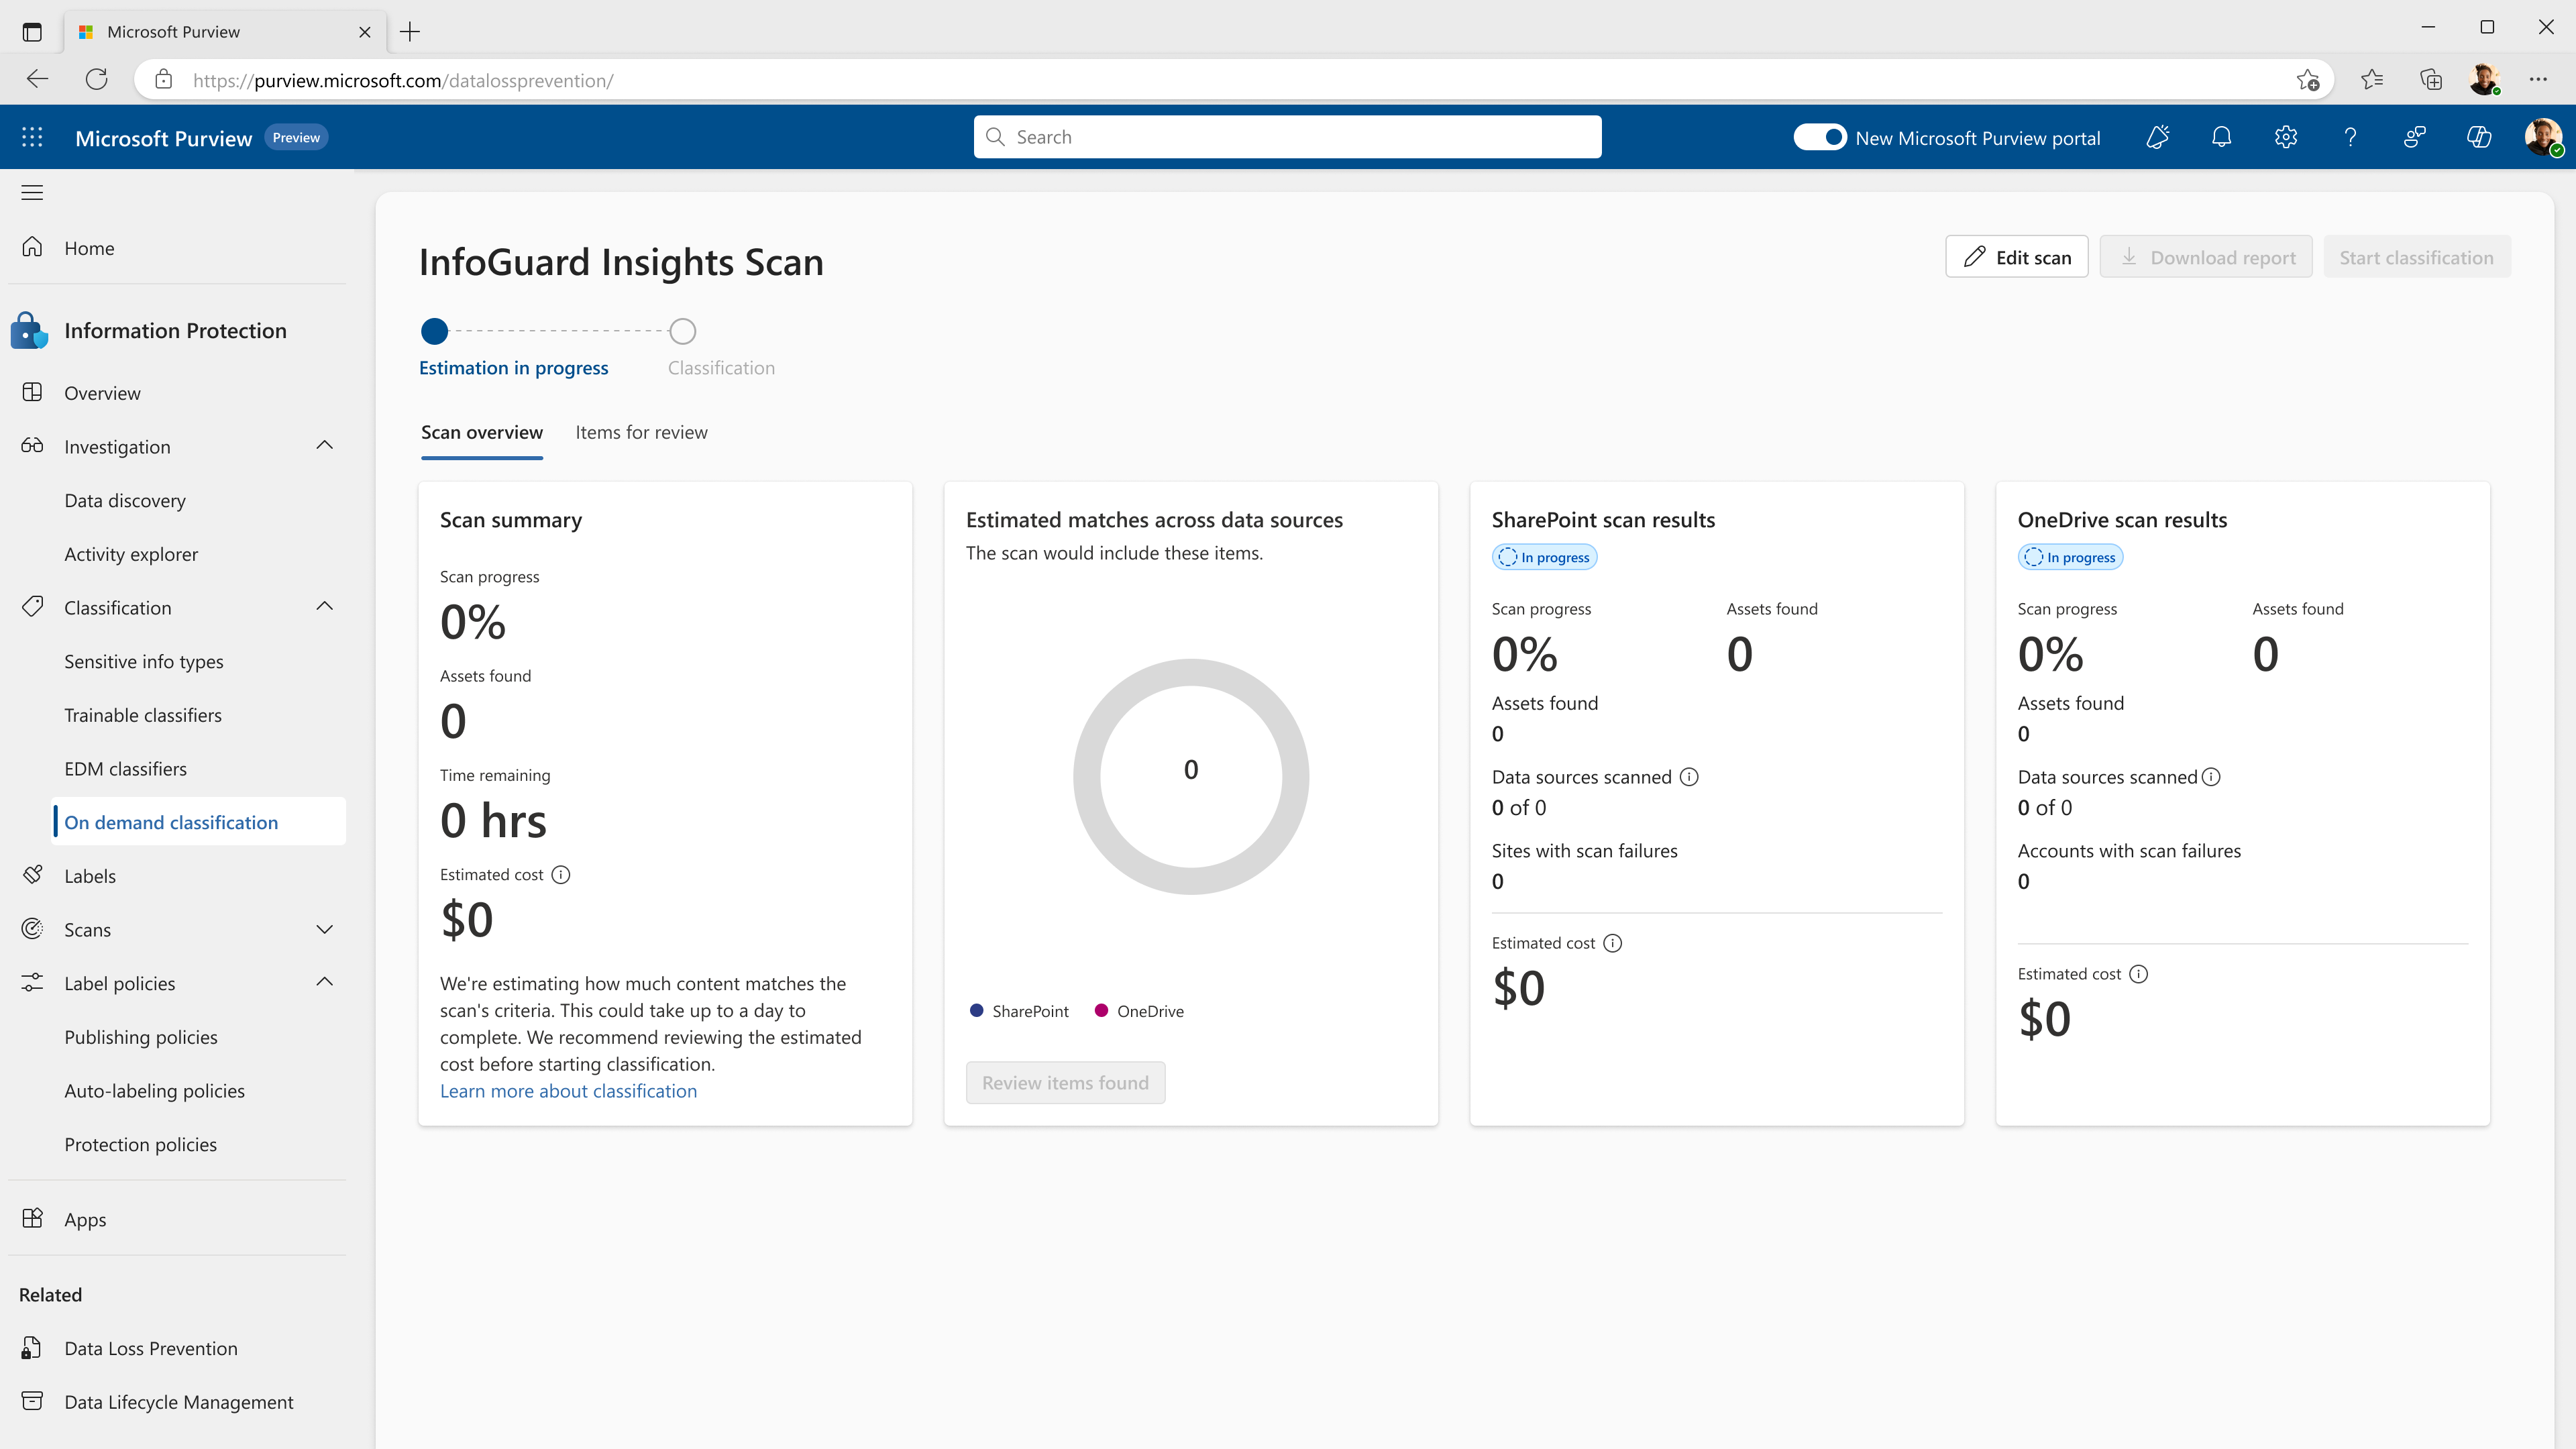Click the account profile picture in Purview
The image size is (2576, 1449).
click(2543, 137)
